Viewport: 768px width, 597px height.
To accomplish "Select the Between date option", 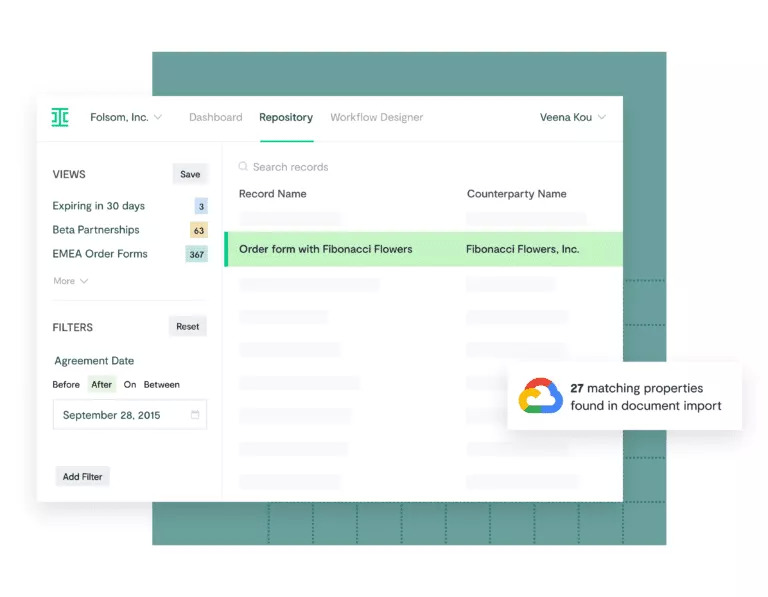I will point(162,384).
